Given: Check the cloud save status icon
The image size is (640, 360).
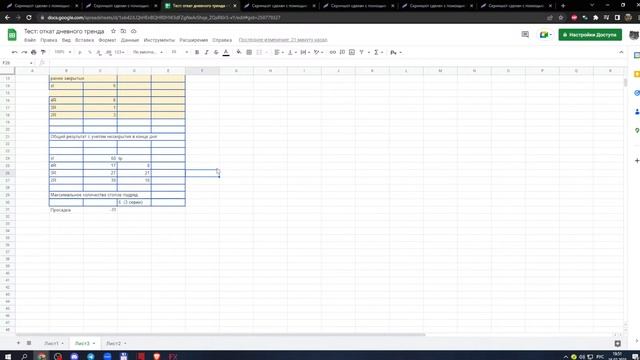Looking at the screenshot, I should point(133,31).
